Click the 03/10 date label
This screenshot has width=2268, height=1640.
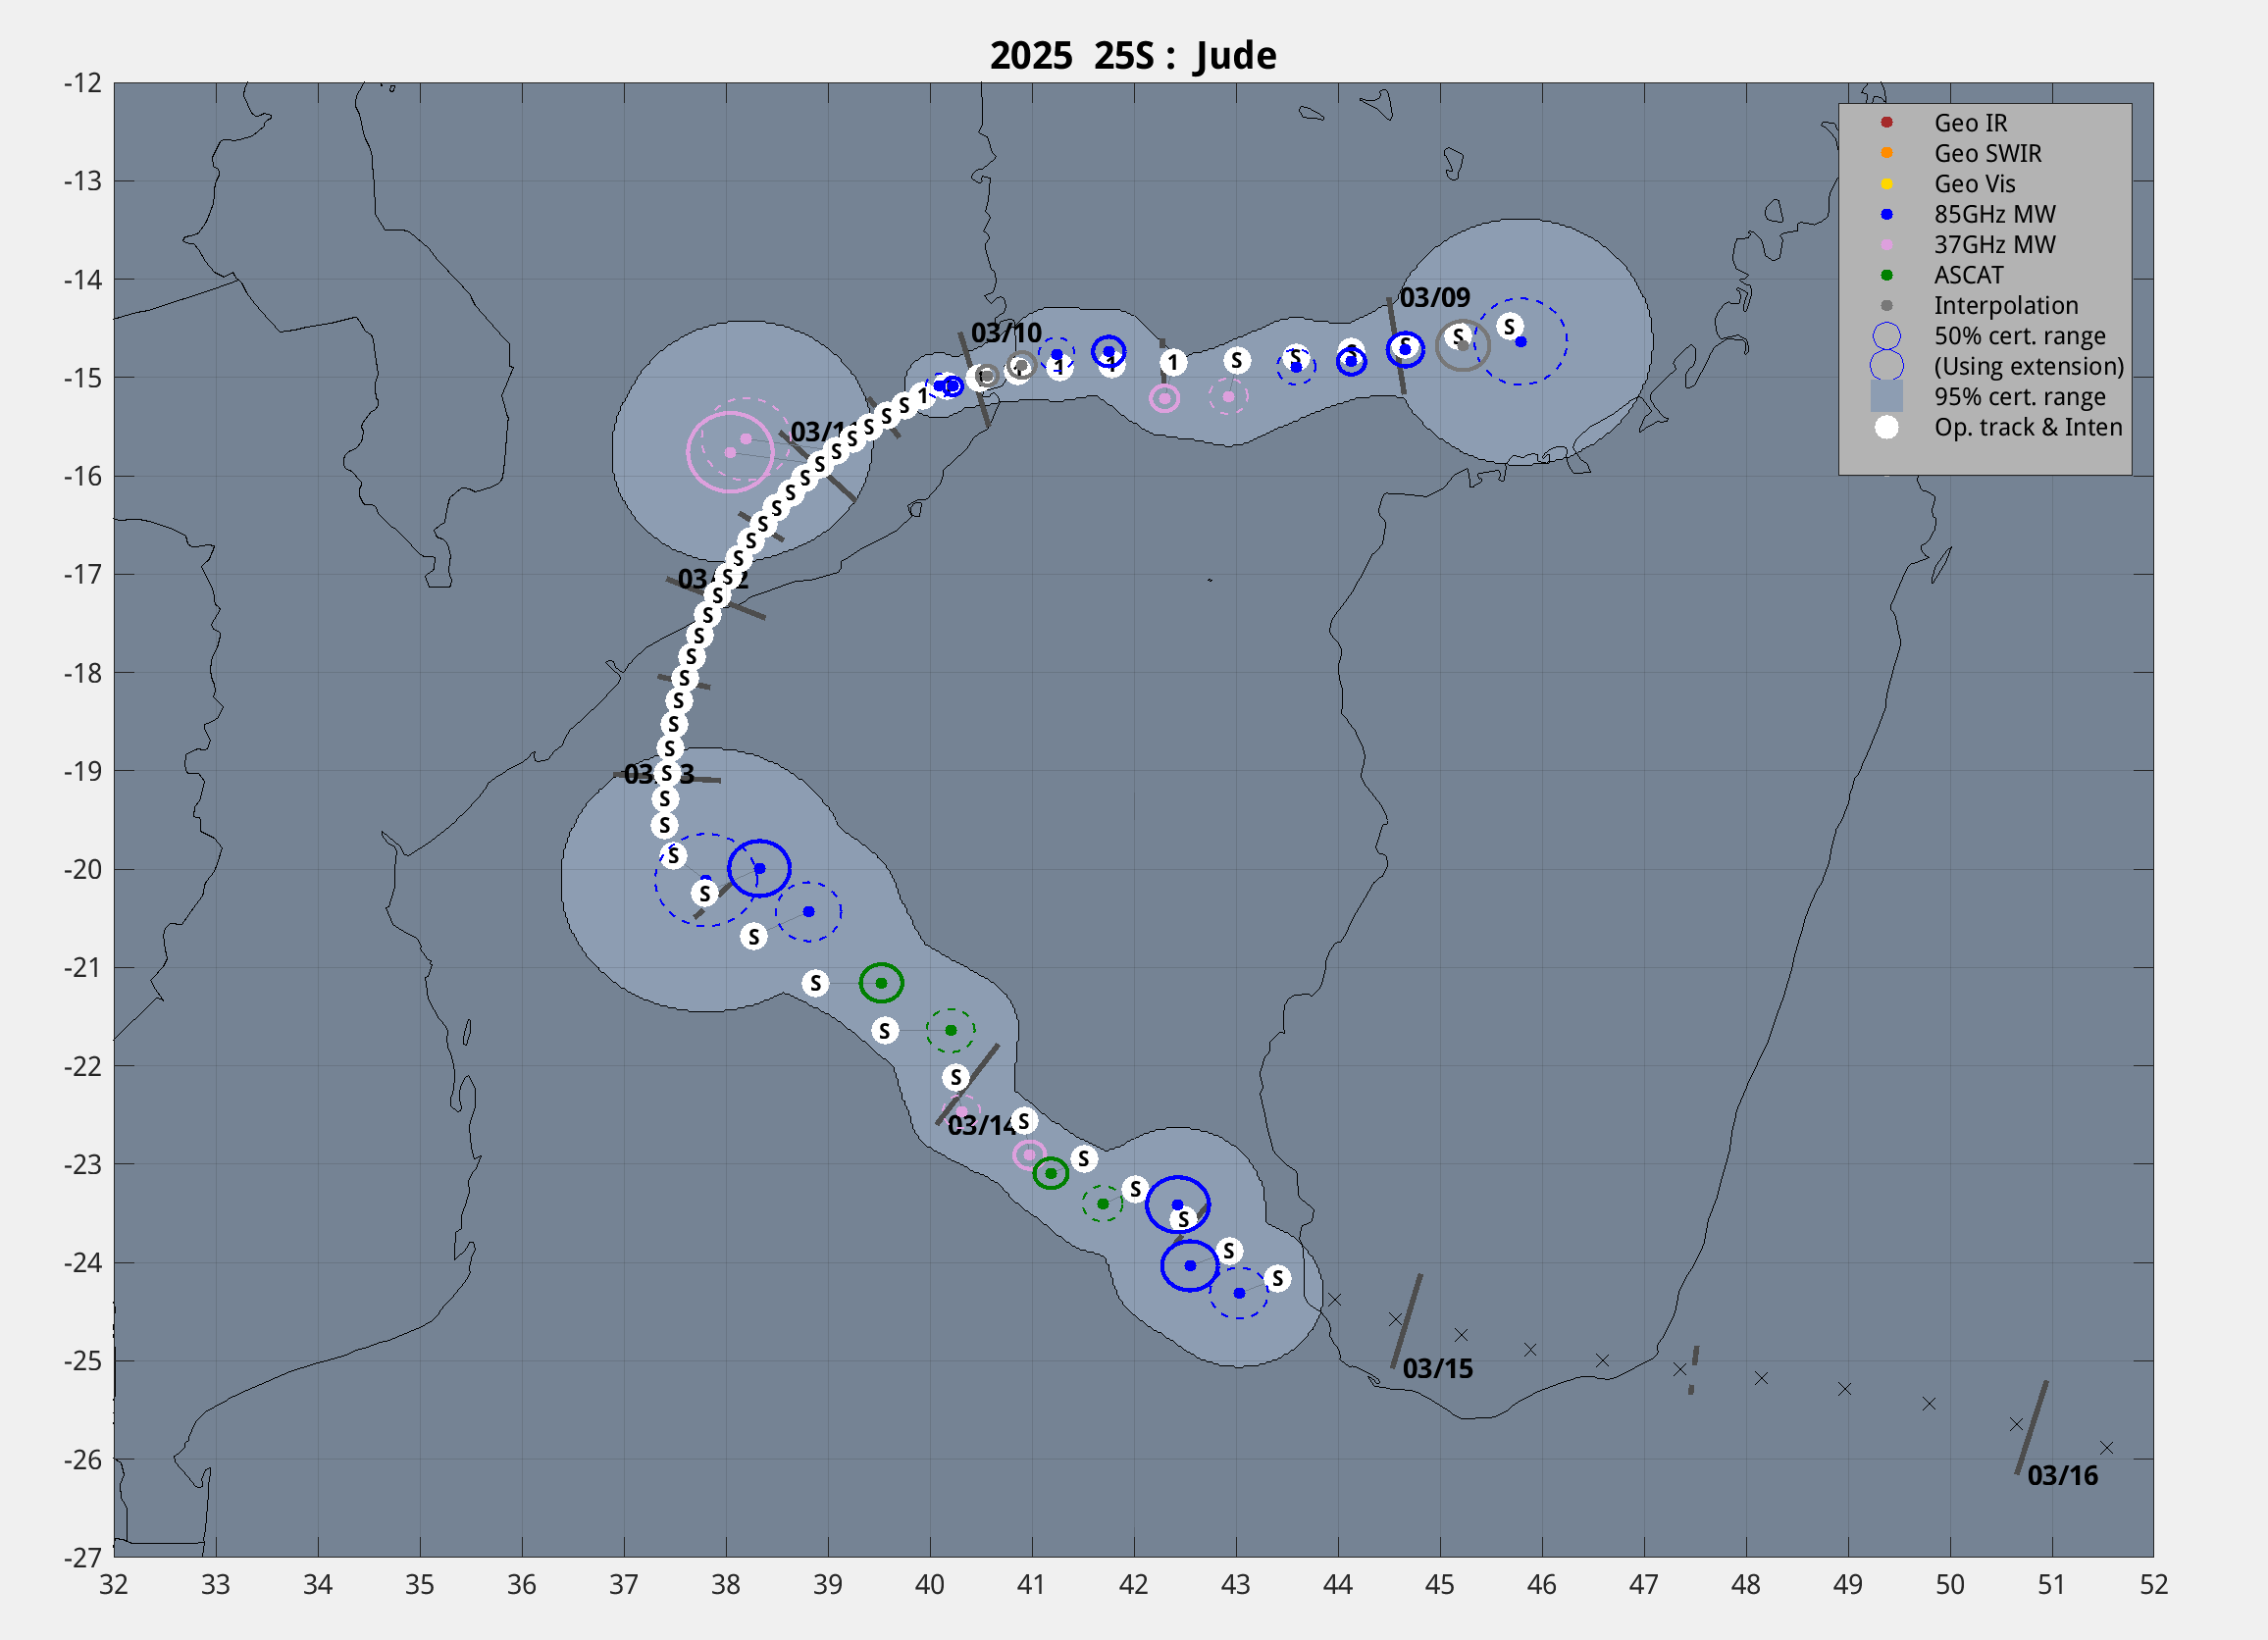pyautogui.click(x=1006, y=333)
